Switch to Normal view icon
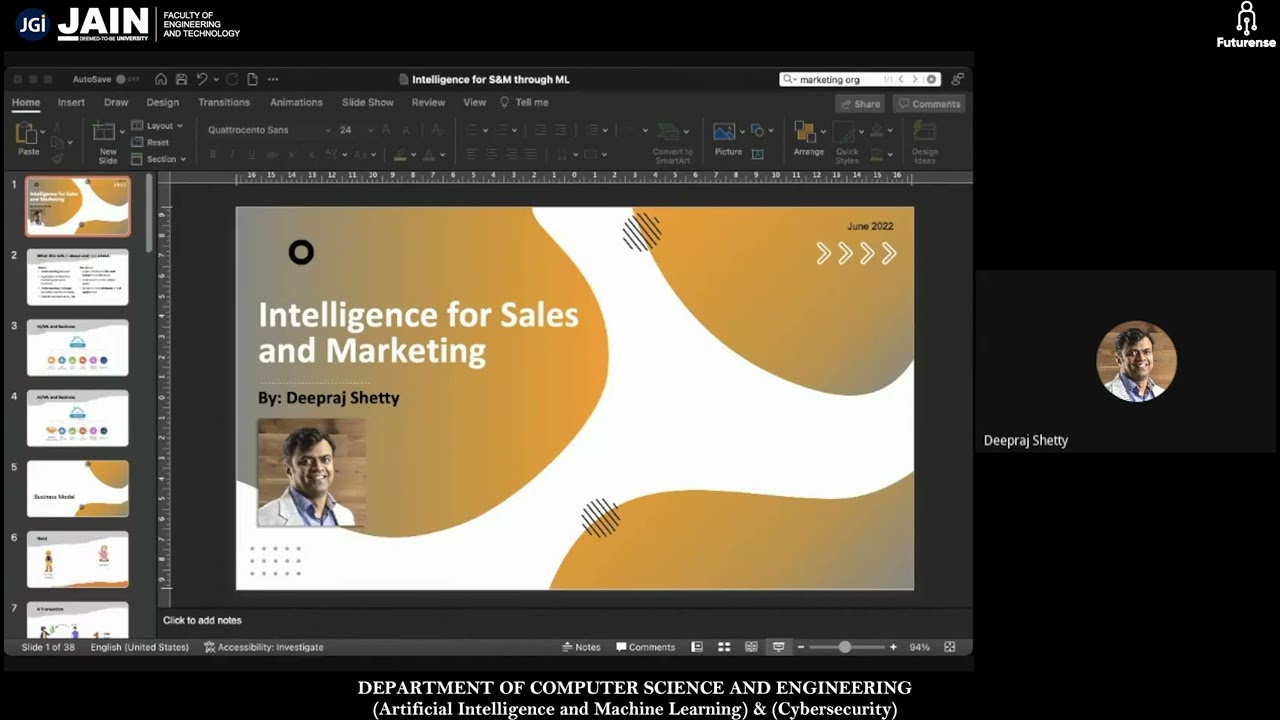Viewport: 1280px width, 720px height. [x=697, y=647]
